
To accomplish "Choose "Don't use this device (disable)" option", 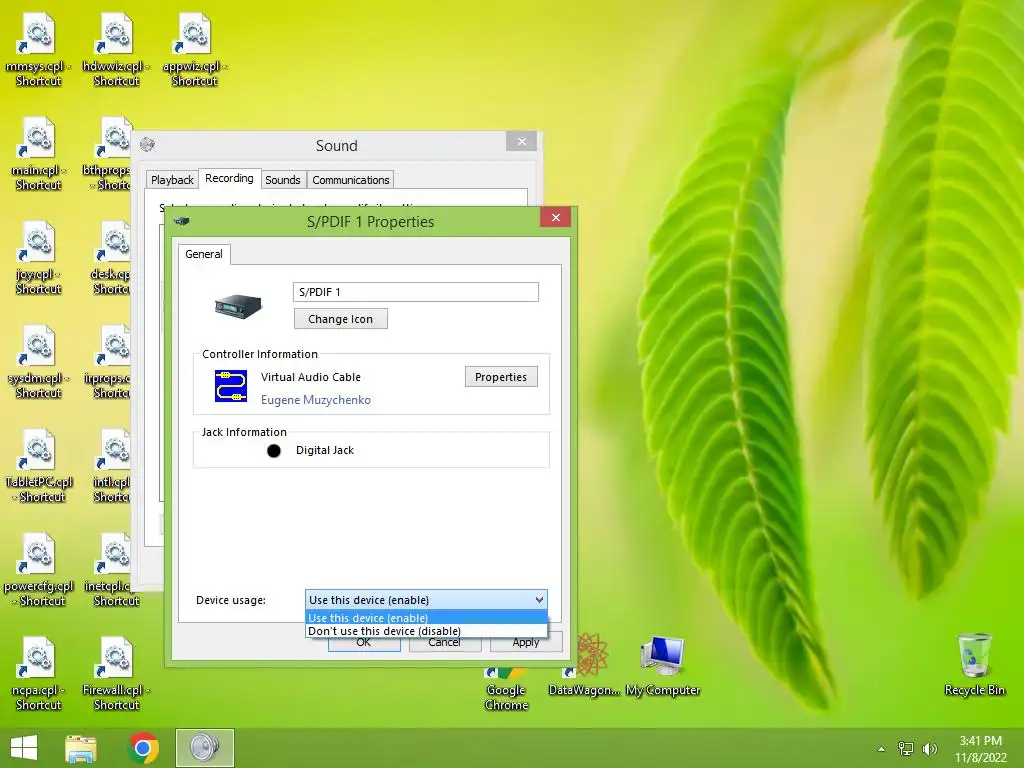I will [426, 631].
